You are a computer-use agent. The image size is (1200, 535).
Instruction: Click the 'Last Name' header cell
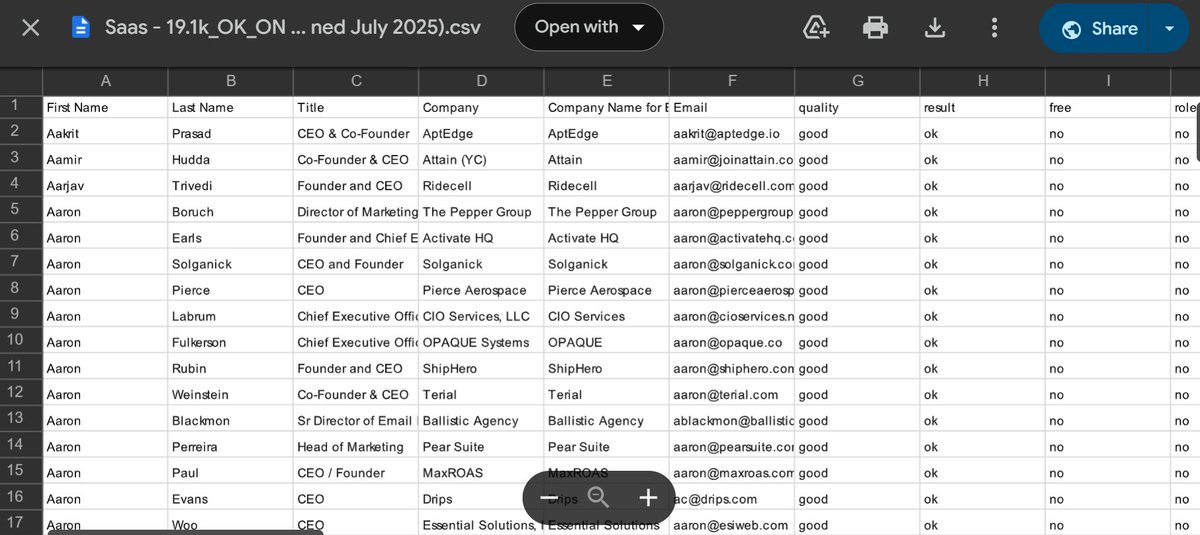pyautogui.click(x=231, y=107)
